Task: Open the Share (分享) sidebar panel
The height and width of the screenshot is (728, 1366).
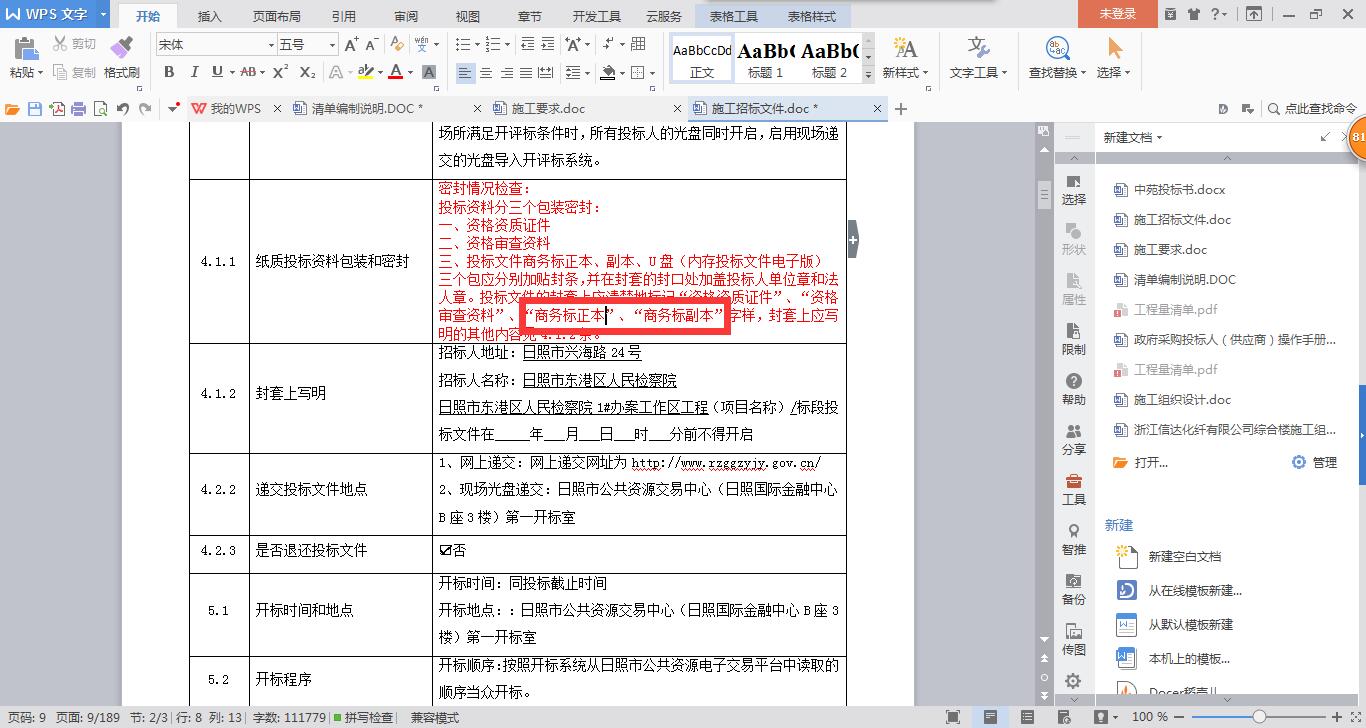Action: (x=1073, y=438)
